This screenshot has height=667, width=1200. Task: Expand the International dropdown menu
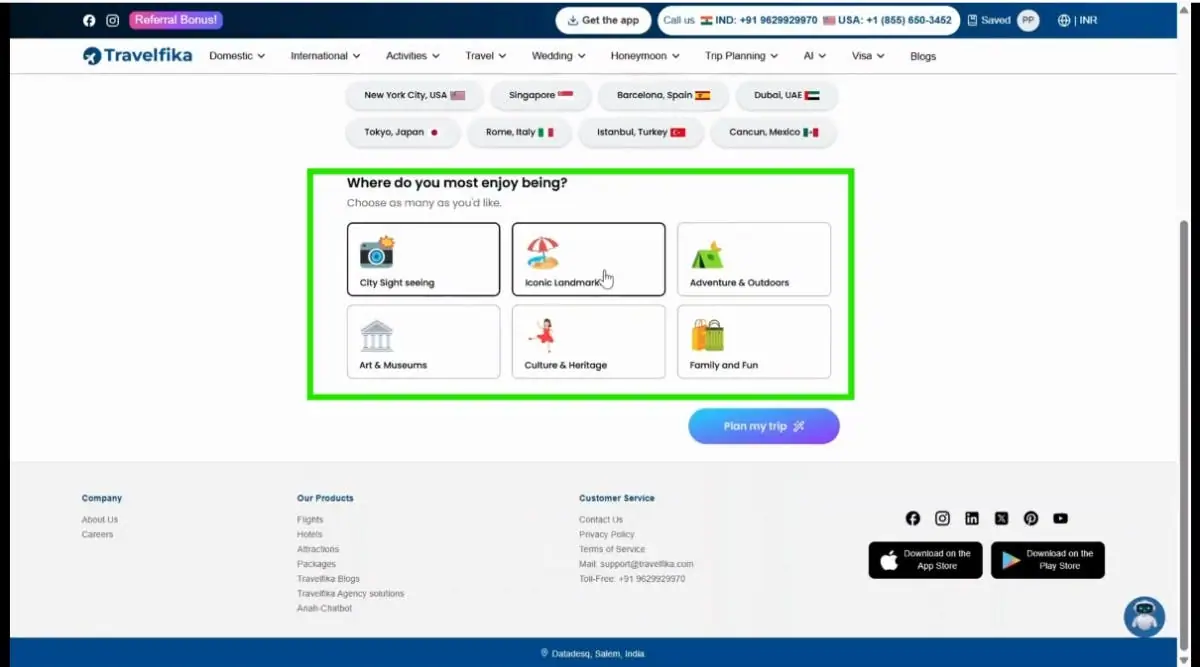tap(325, 56)
